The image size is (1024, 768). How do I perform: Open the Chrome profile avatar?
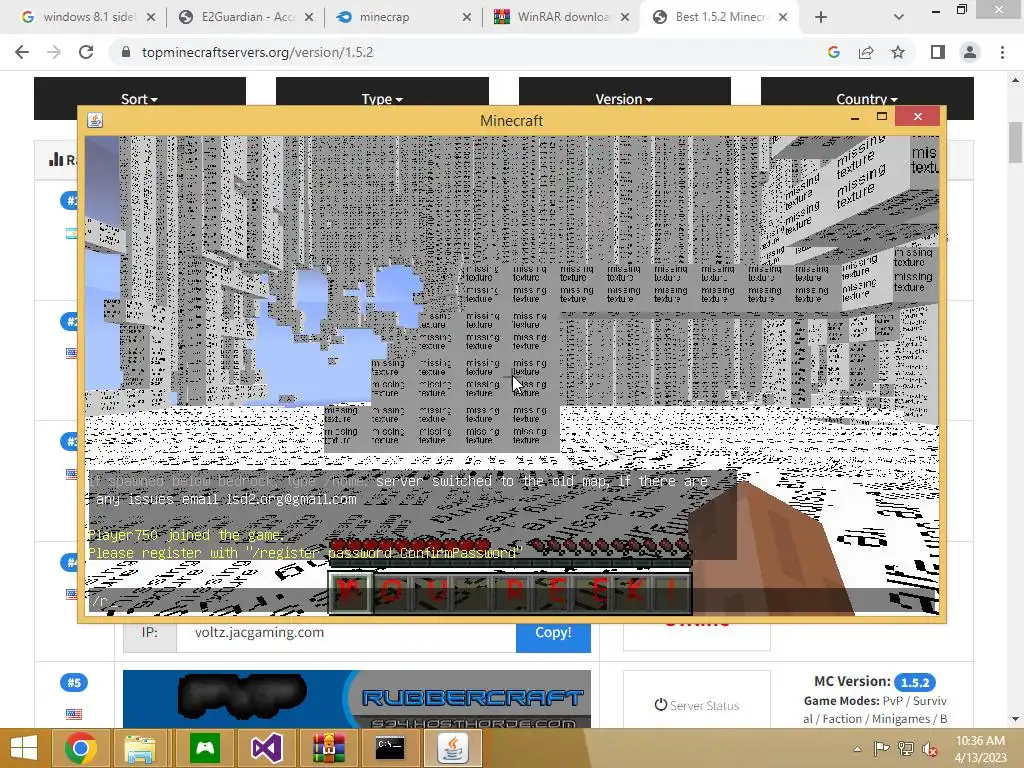(970, 52)
